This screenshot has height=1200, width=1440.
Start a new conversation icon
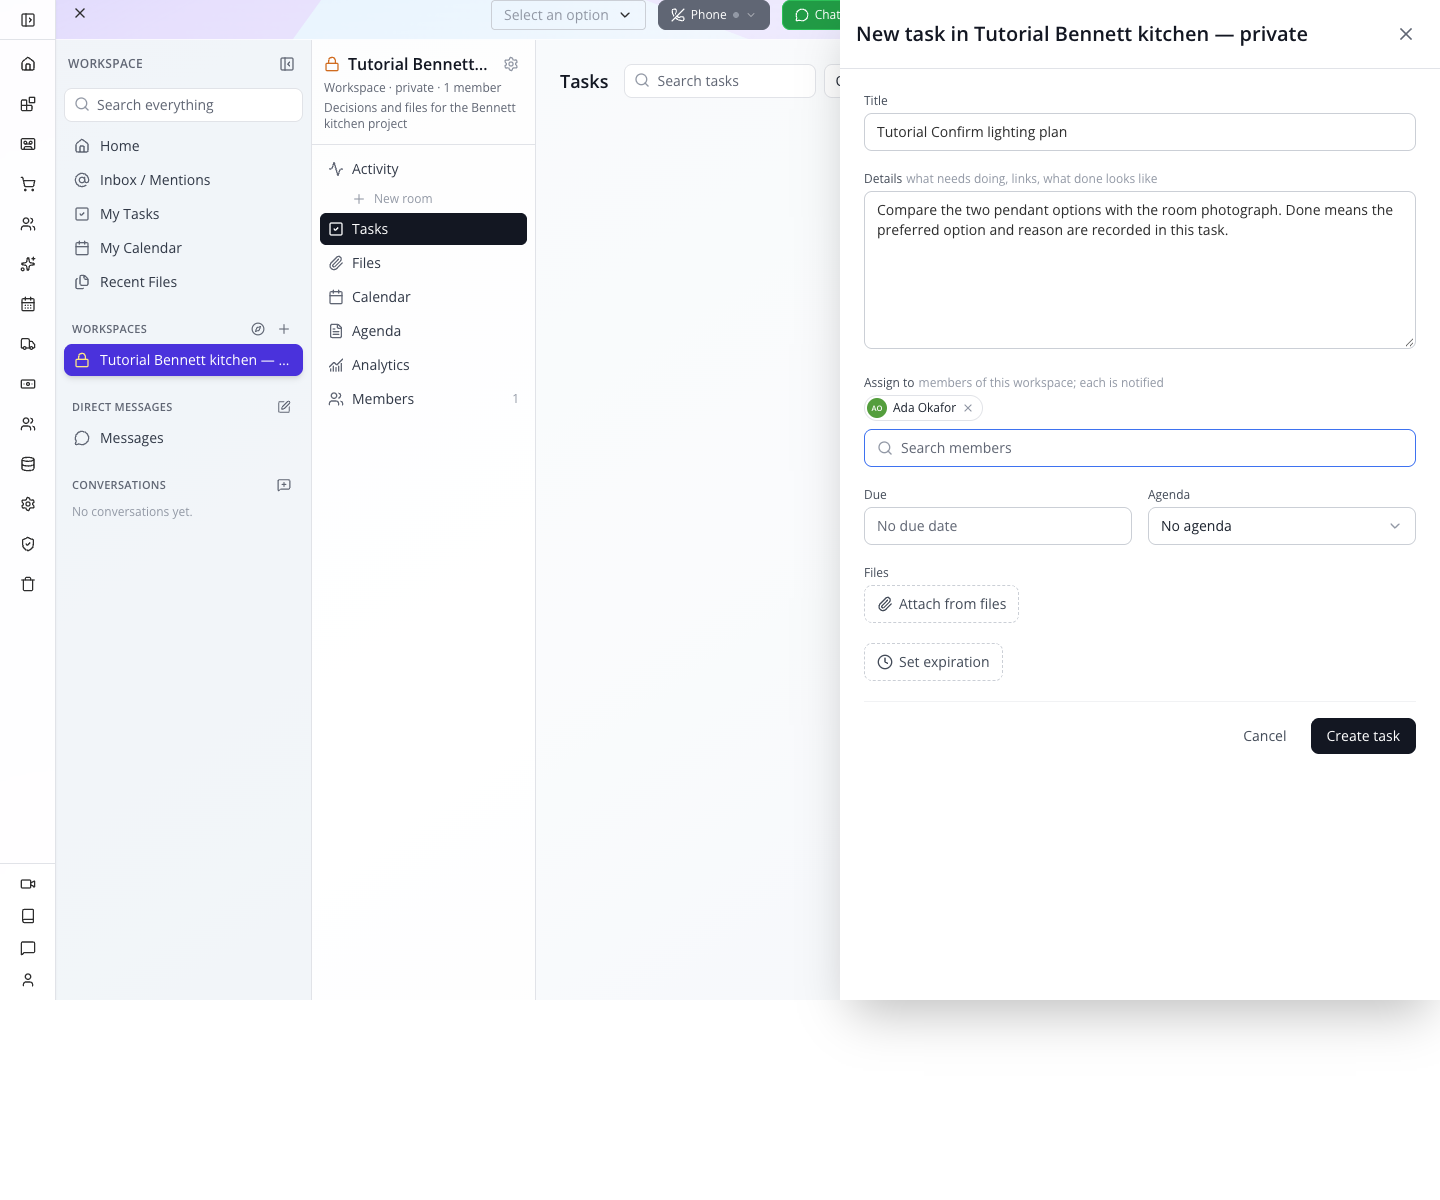click(x=284, y=485)
